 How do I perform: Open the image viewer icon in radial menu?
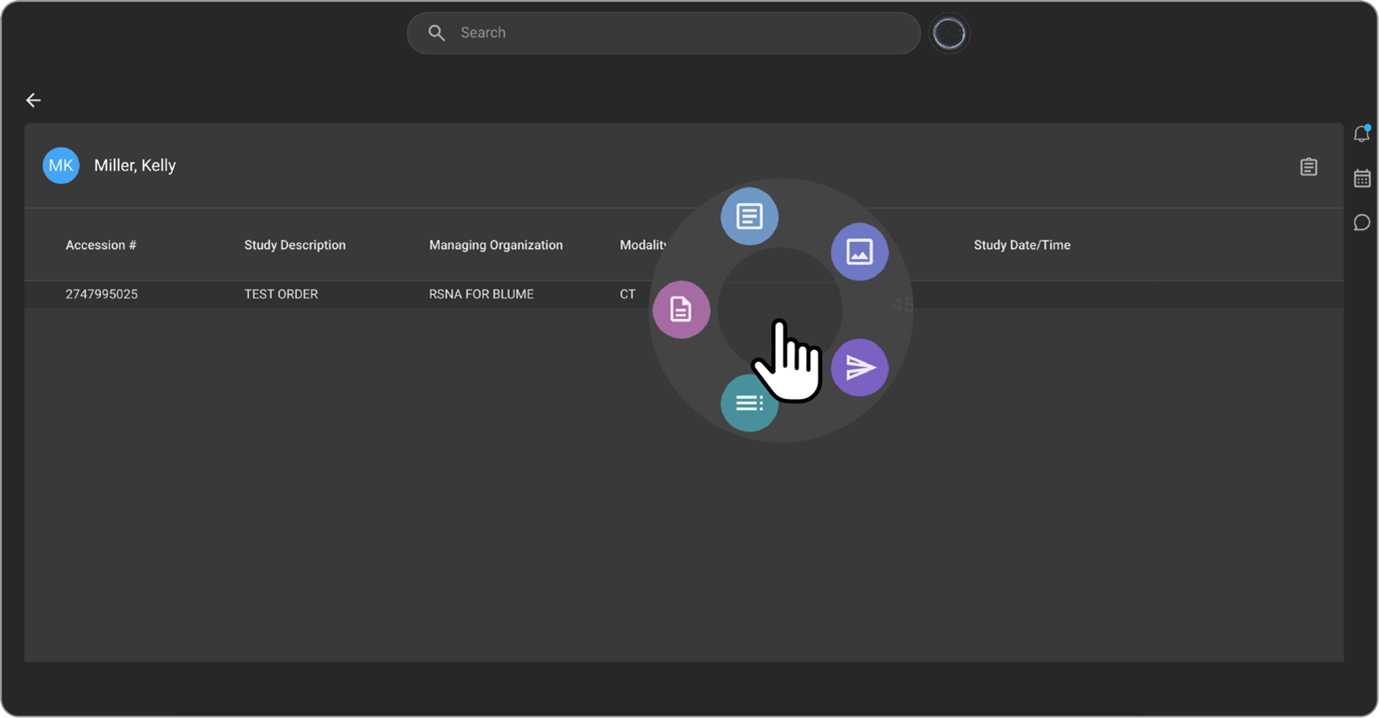[x=859, y=252]
